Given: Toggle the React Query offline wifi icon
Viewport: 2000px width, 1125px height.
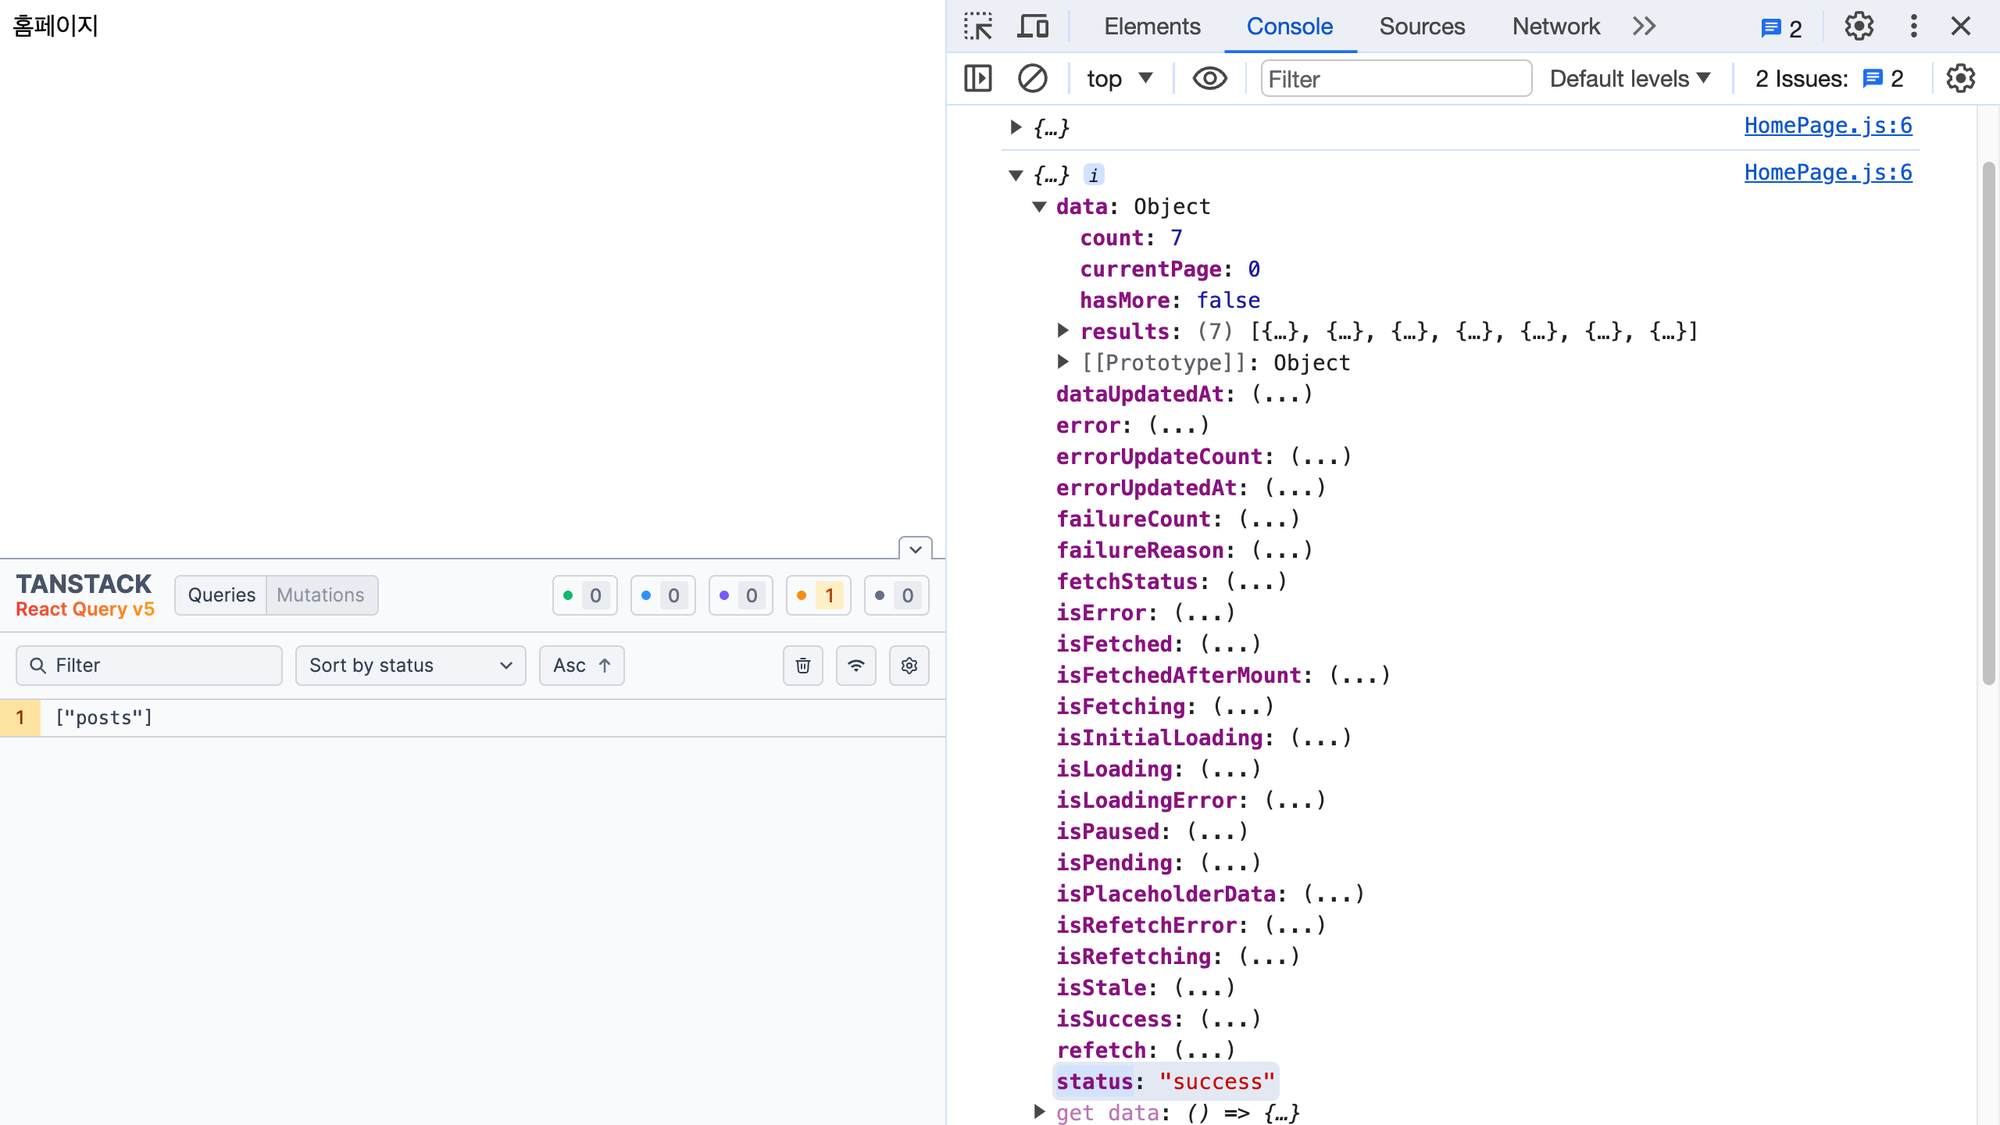Looking at the screenshot, I should click(856, 666).
